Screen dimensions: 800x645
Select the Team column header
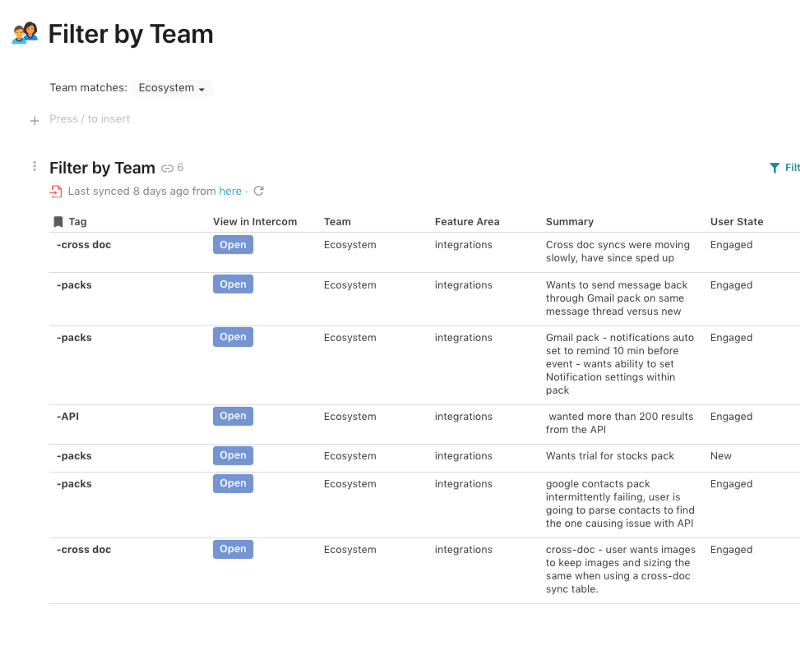click(337, 221)
